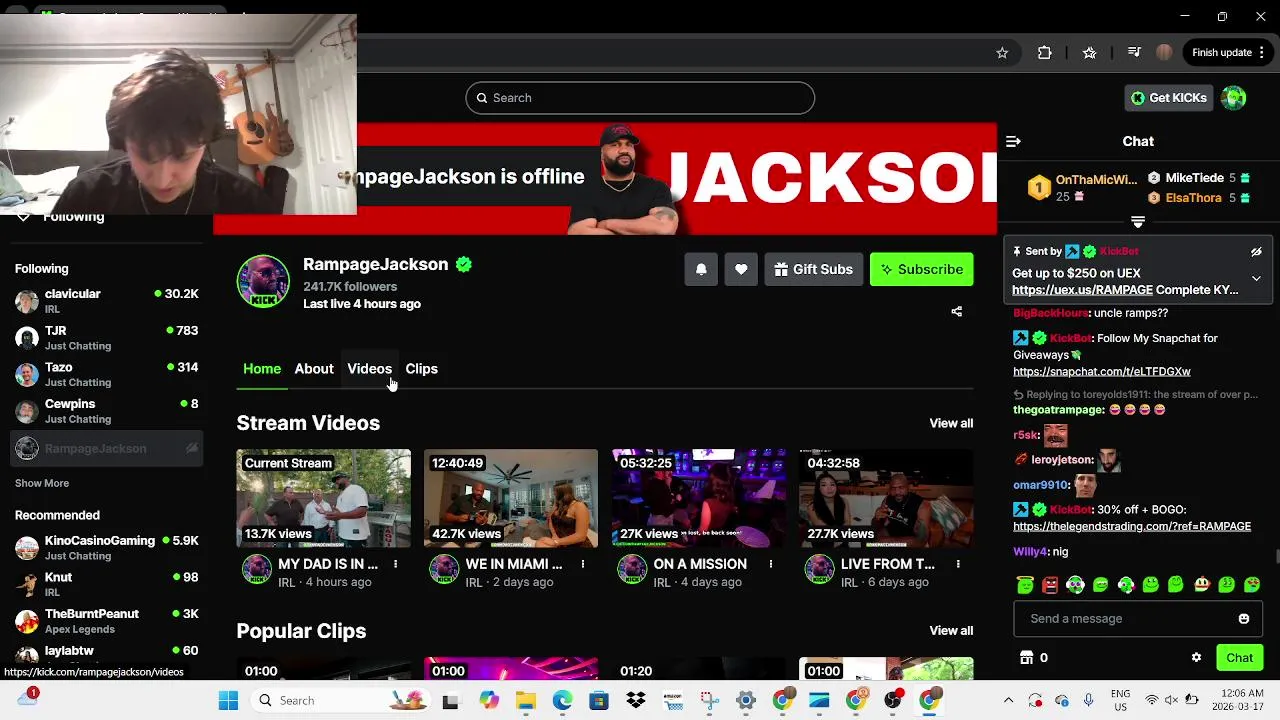Click the green Subscribe button

point(922,269)
